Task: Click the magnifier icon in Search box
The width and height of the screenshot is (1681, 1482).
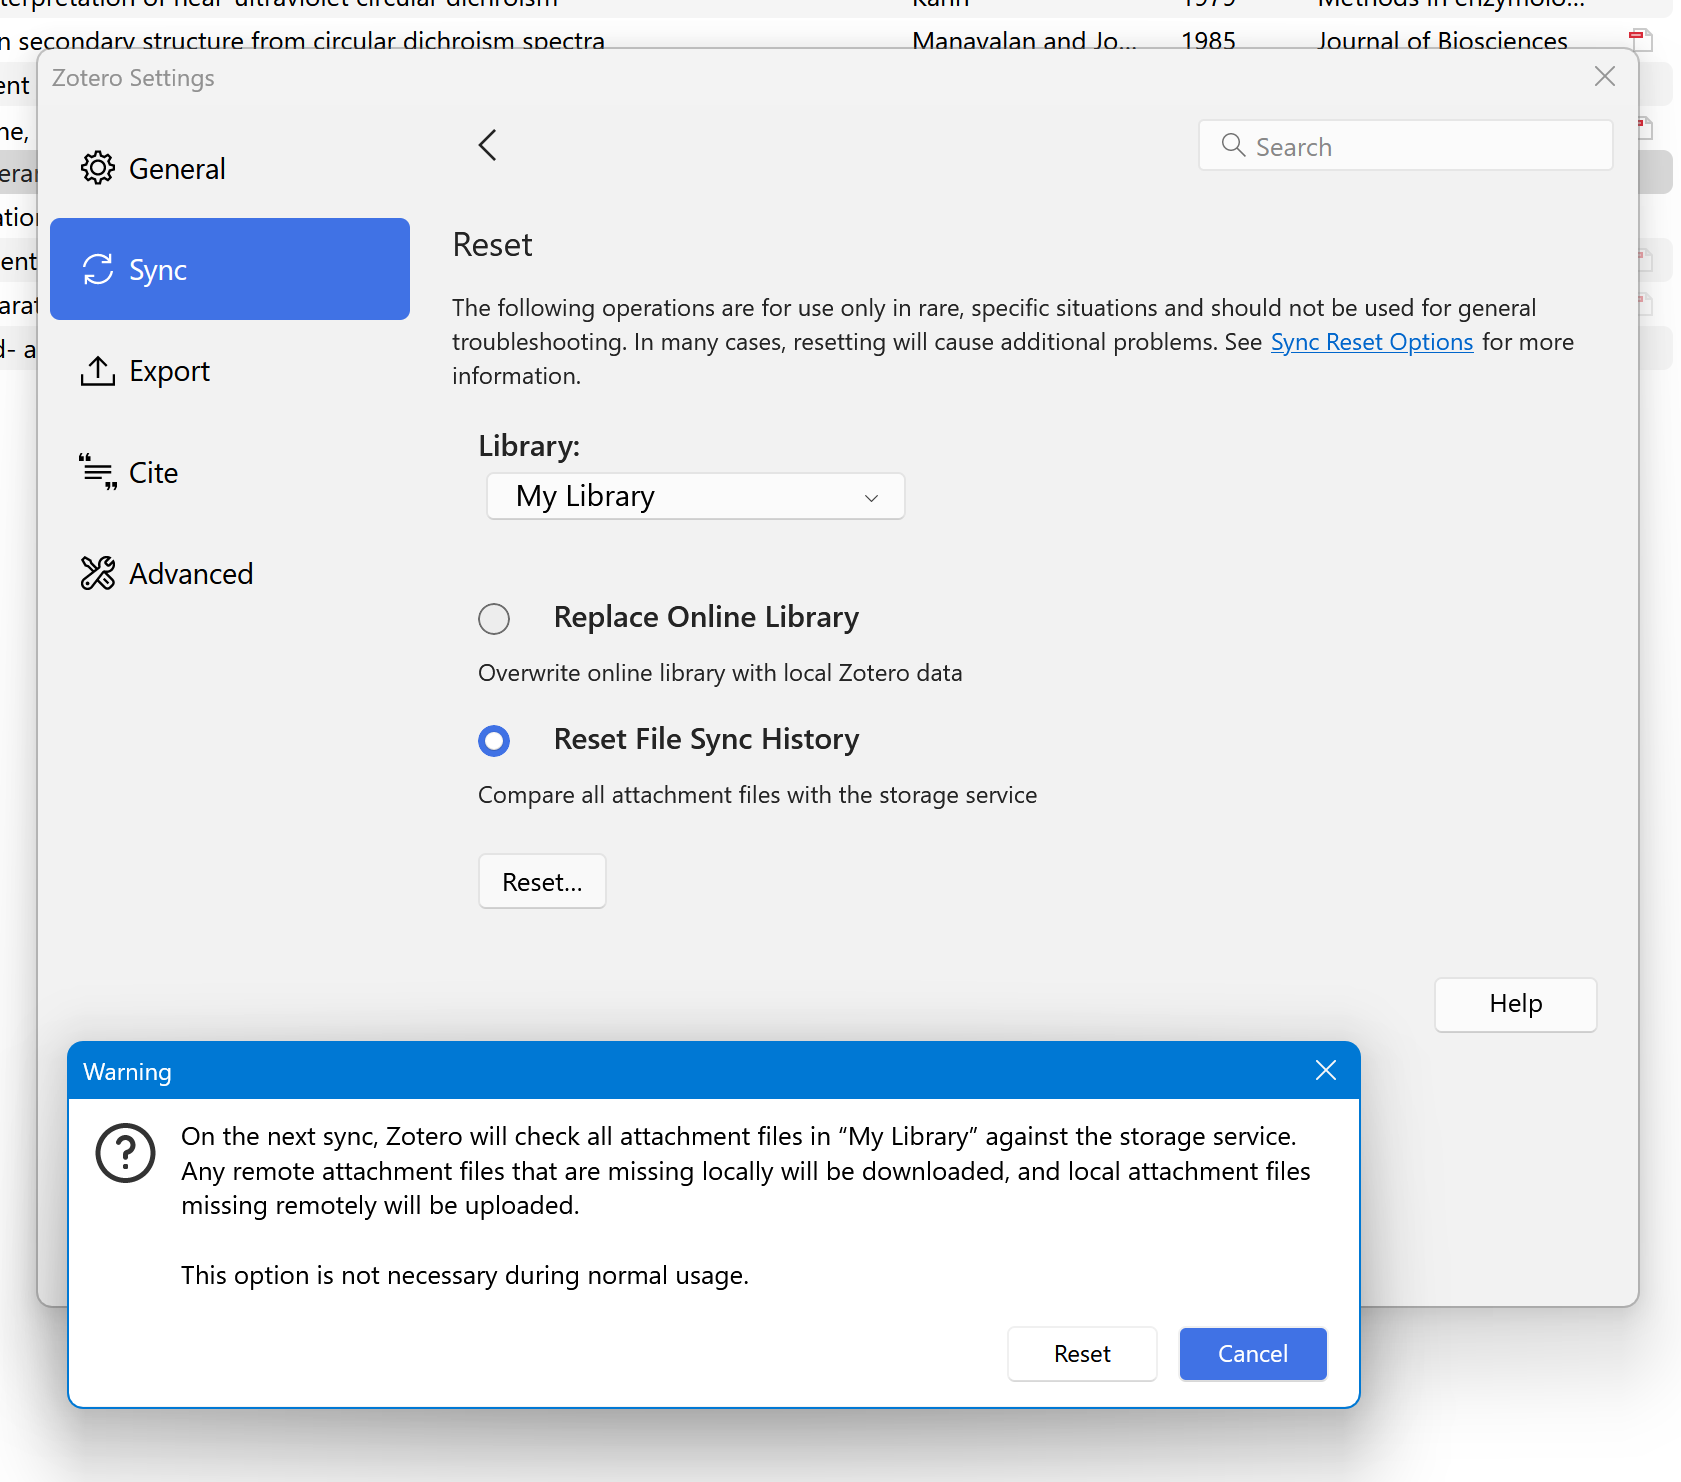Action: coord(1233,146)
